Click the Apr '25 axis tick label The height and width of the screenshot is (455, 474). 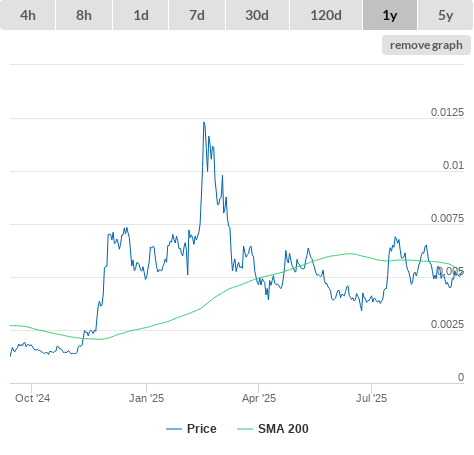coord(259,398)
